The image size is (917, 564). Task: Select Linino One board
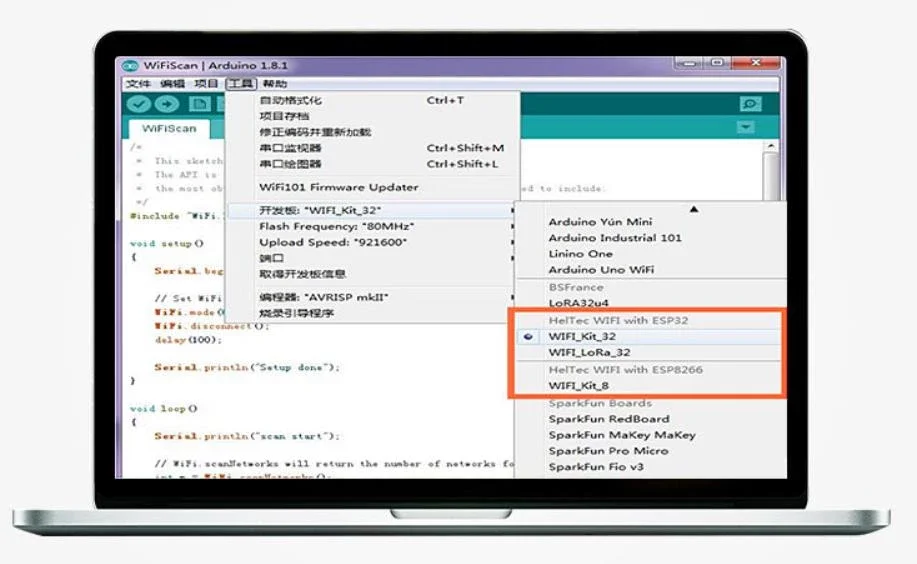point(650,254)
